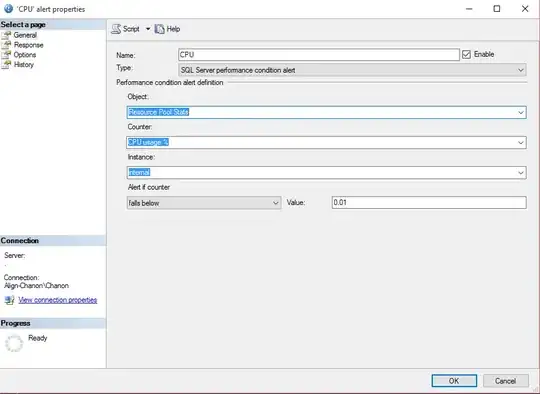Viewport: 540px width, 394px height.
Task: Minimize the alert properties window
Action: 469,9
